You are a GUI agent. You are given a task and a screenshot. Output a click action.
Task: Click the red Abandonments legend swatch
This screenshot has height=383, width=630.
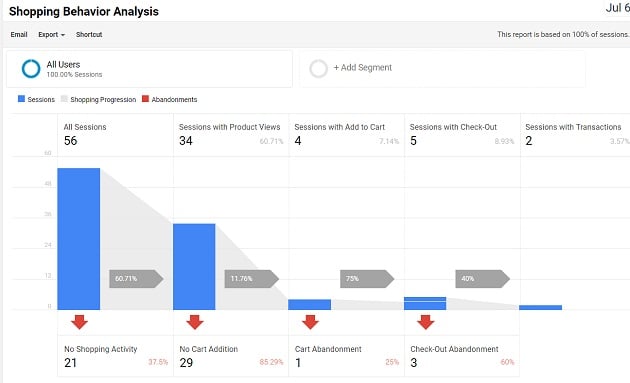coord(145,99)
